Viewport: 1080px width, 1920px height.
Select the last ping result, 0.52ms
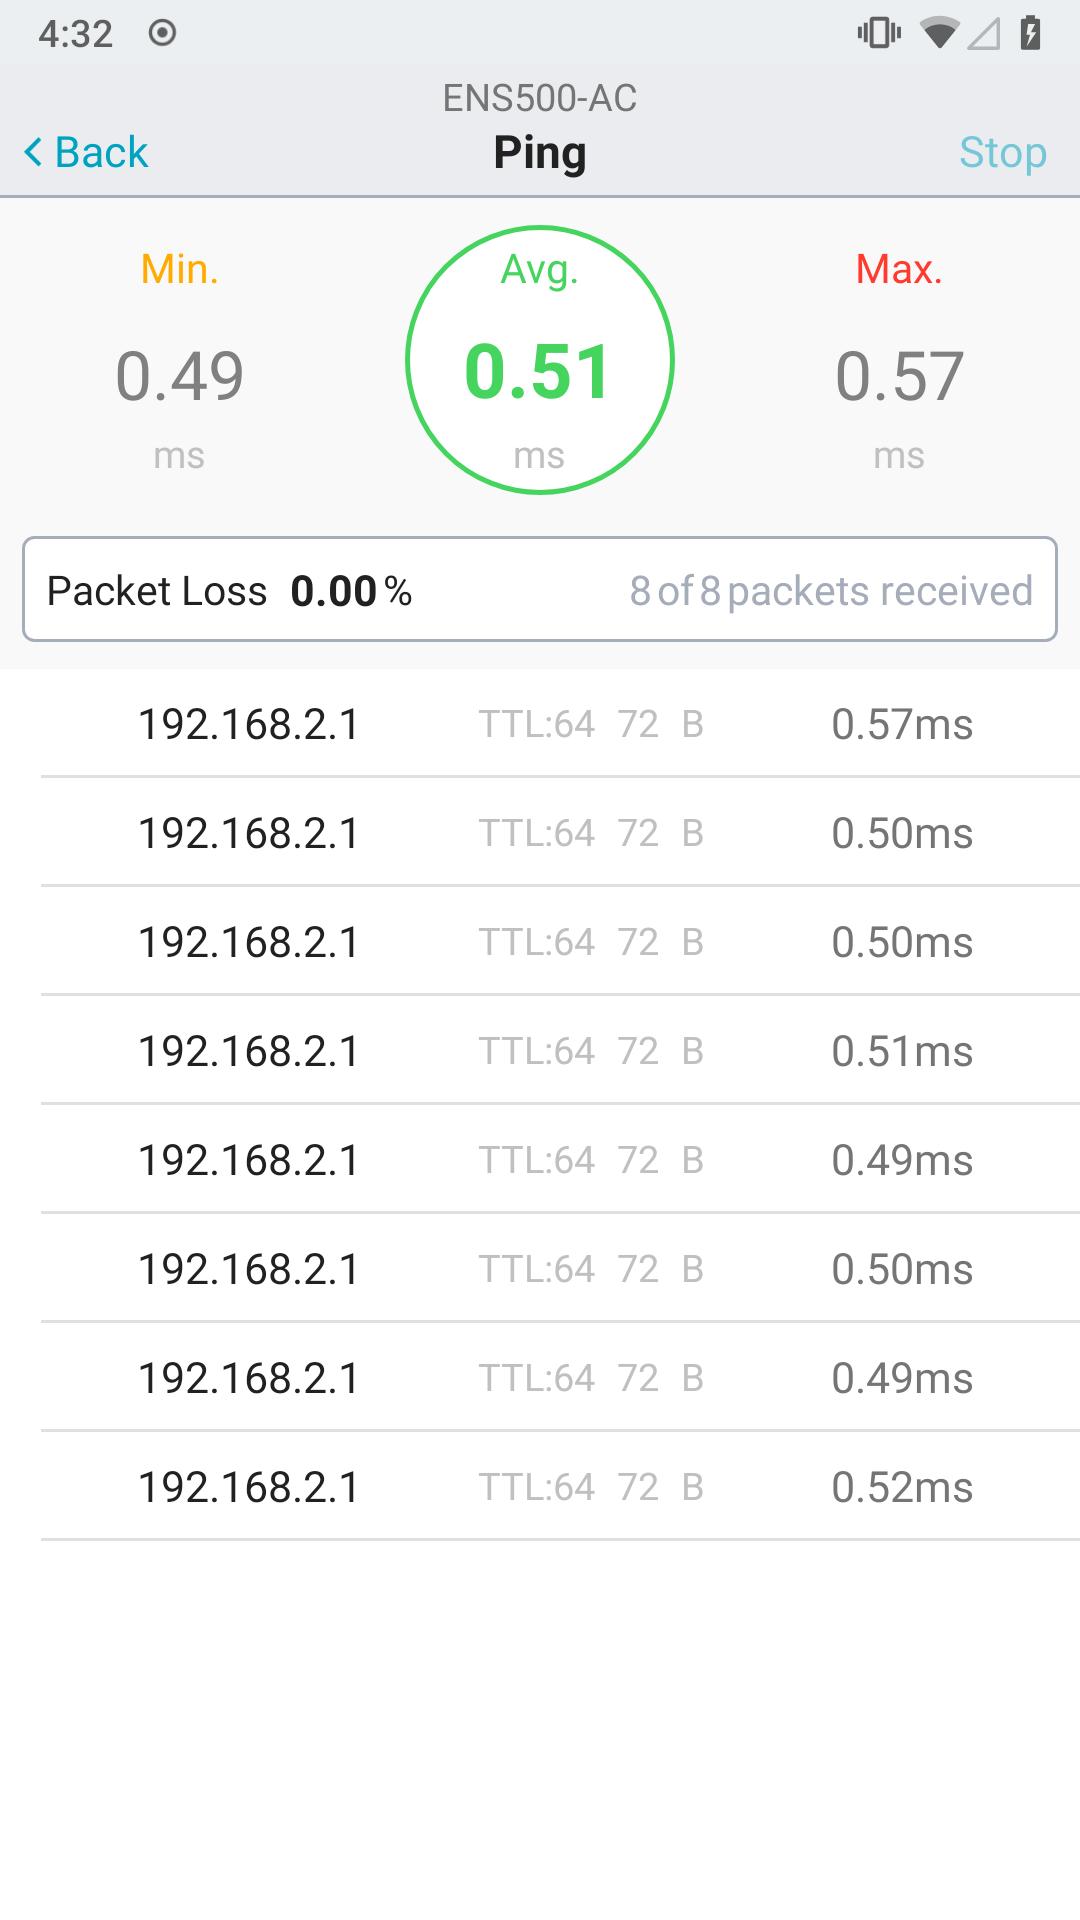pyautogui.click(x=560, y=1486)
